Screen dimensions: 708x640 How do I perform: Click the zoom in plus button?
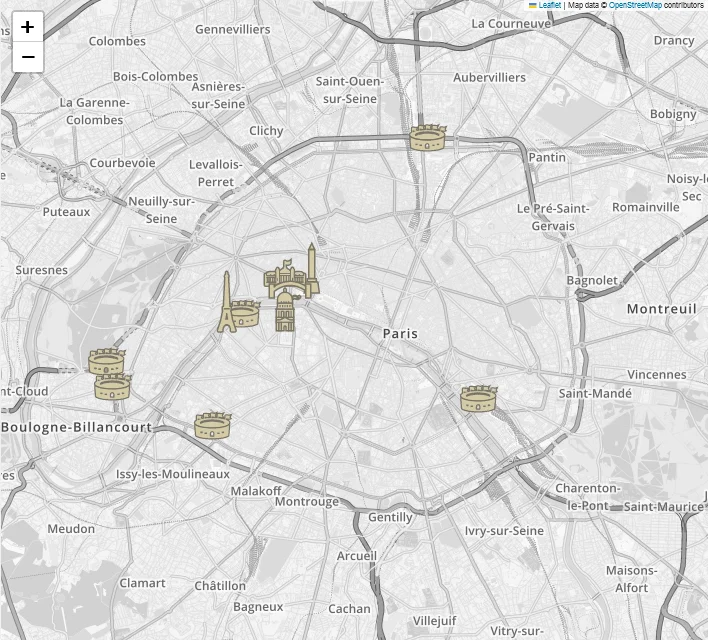click(27, 27)
